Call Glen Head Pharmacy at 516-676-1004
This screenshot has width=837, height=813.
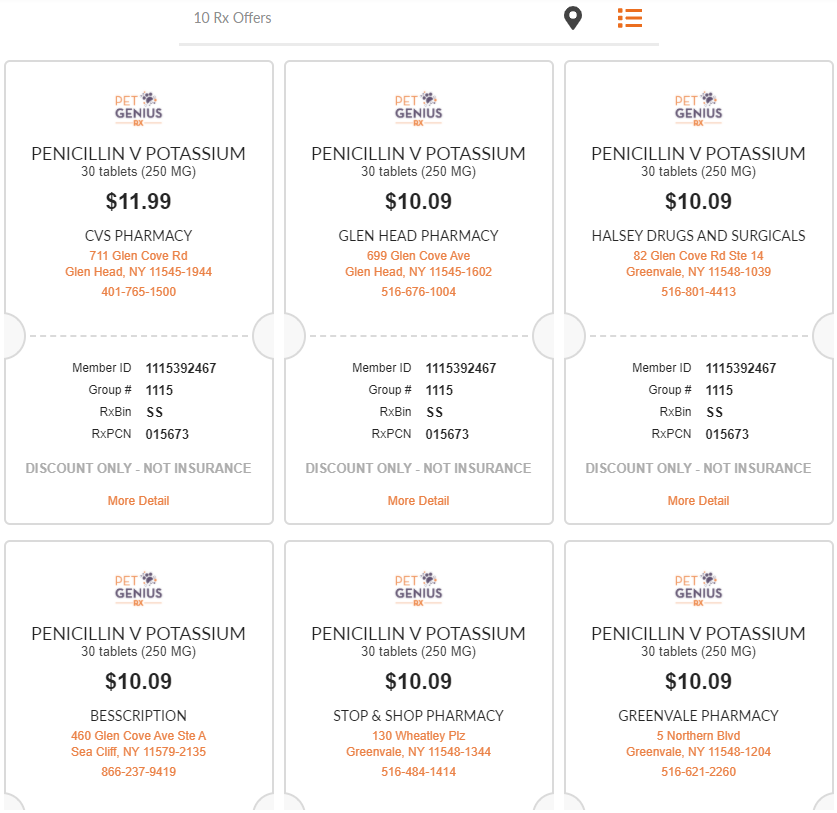(418, 292)
